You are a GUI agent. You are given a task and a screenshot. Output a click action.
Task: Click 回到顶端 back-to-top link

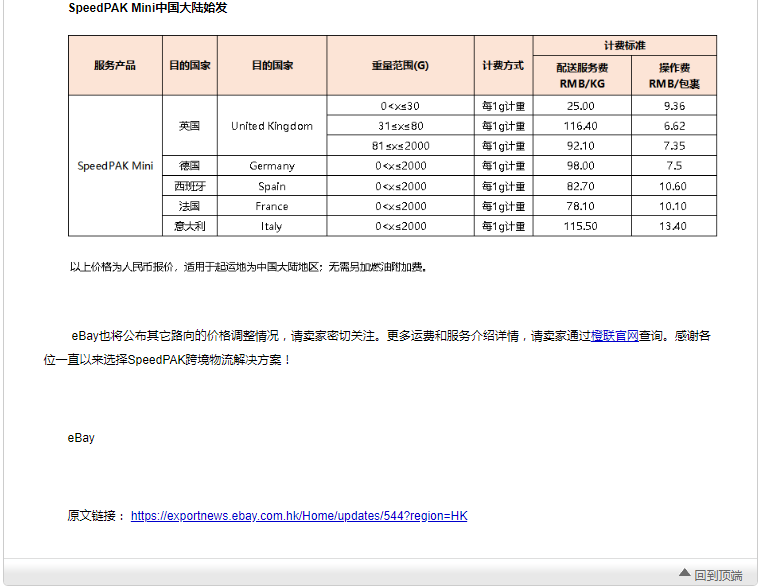(x=718, y=575)
